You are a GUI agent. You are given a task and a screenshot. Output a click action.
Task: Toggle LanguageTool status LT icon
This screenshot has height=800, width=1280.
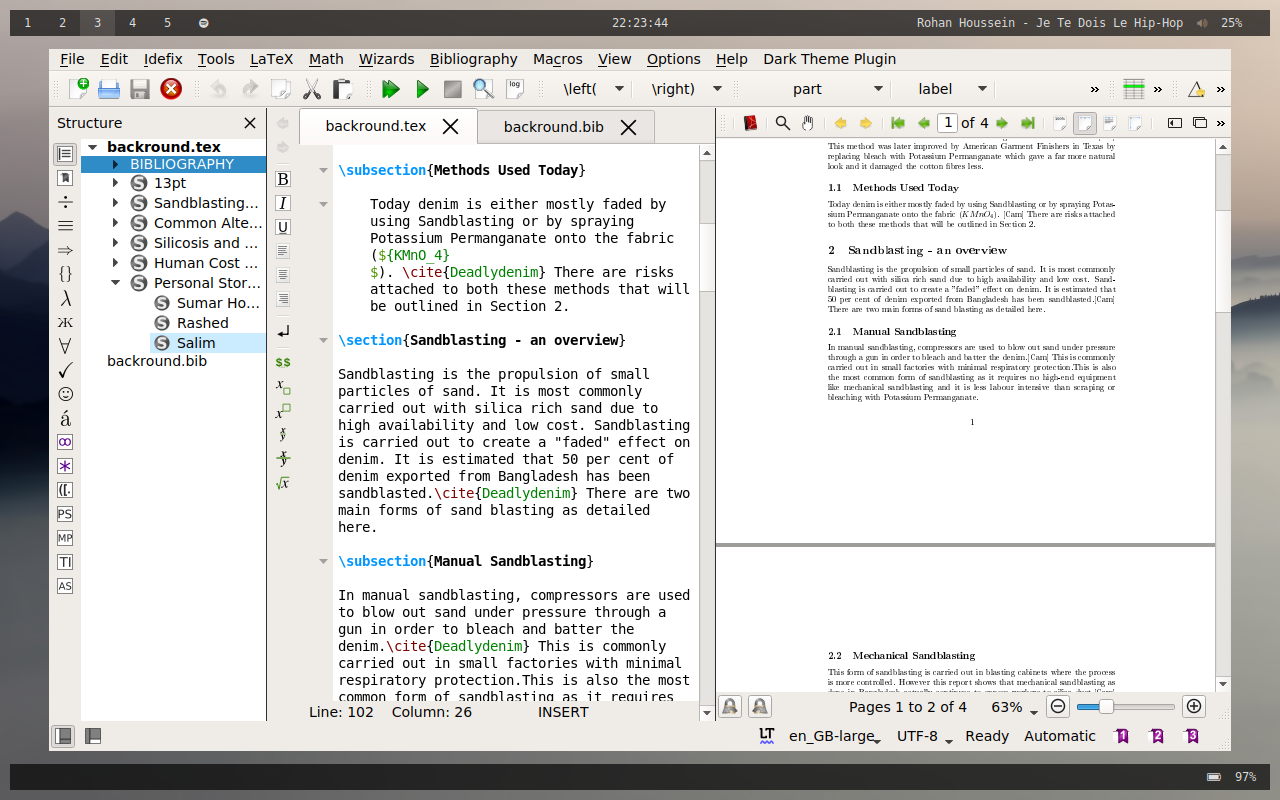tap(767, 736)
